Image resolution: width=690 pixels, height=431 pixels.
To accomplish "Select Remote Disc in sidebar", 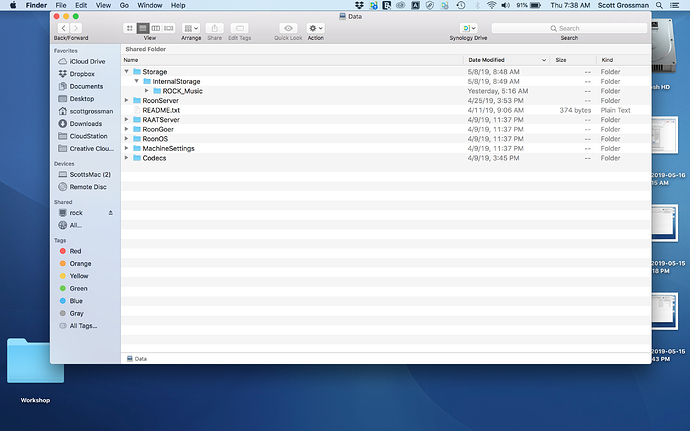I will pos(88,187).
